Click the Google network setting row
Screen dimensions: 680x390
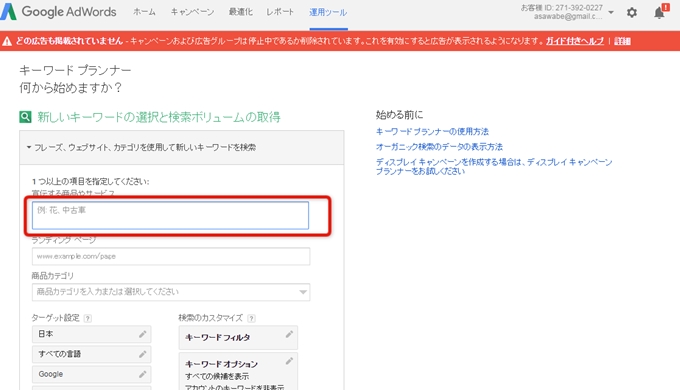tap(92, 374)
